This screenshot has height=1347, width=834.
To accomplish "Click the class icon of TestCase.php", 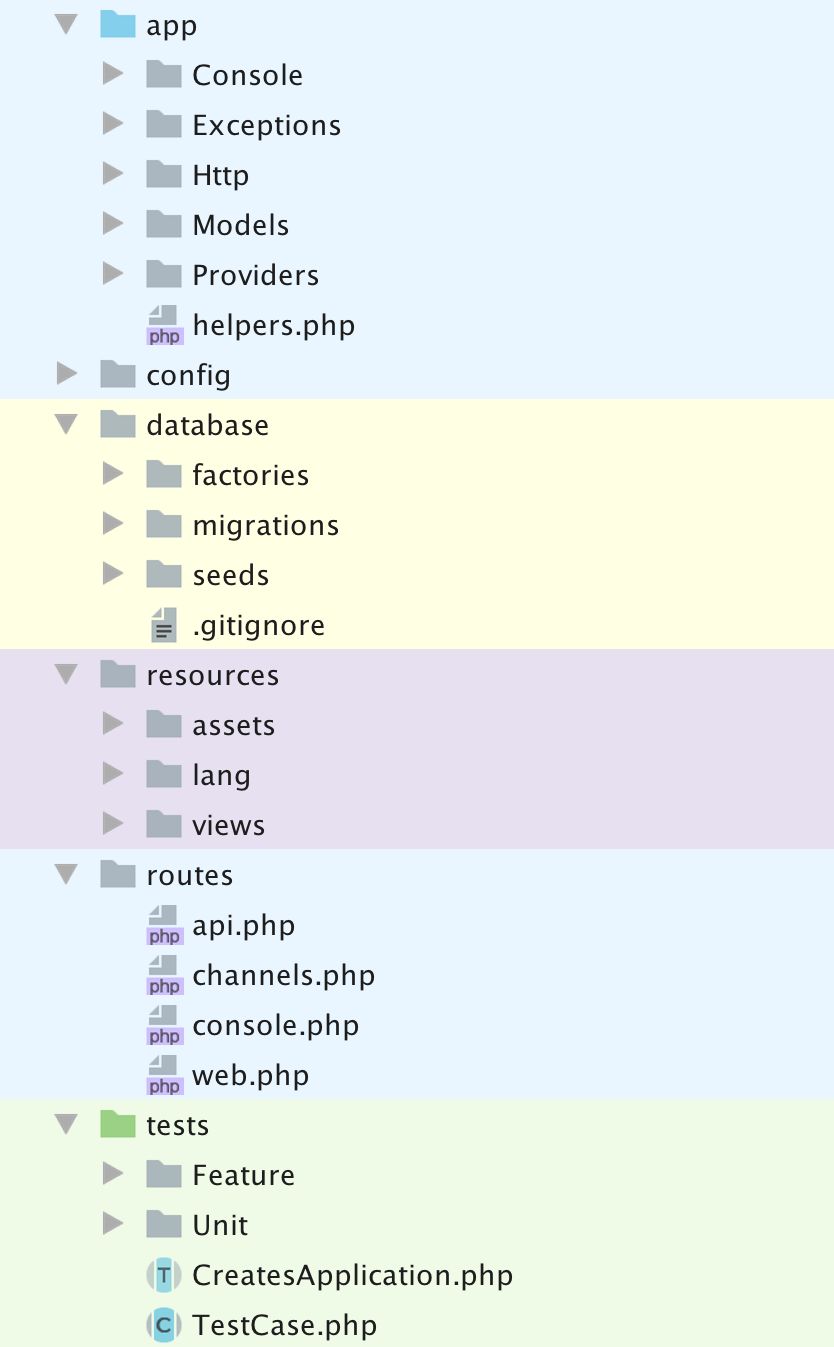I will [x=164, y=1325].
